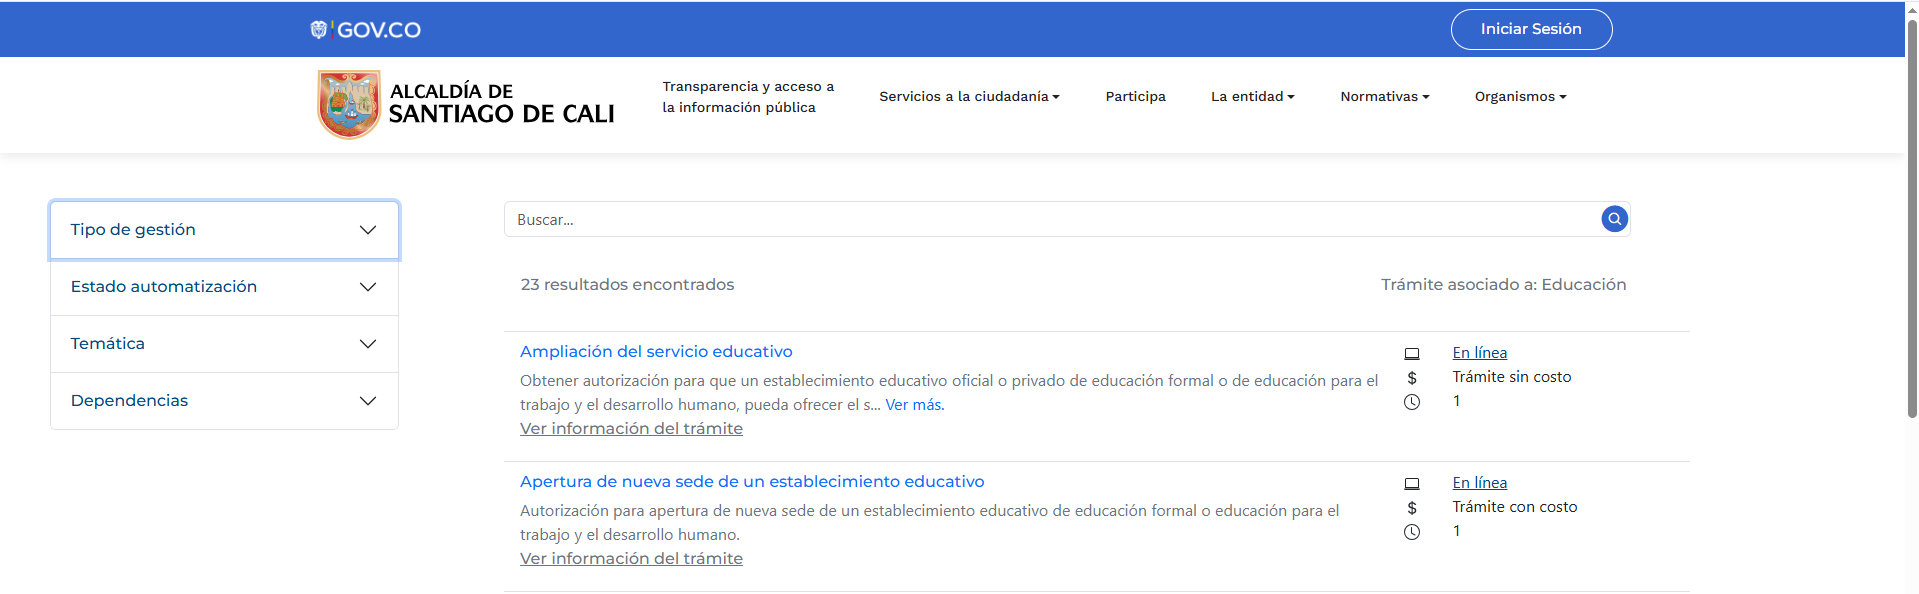1919x594 pixels.
Task: Click the blue search magnifier icon
Action: [x=1614, y=219]
